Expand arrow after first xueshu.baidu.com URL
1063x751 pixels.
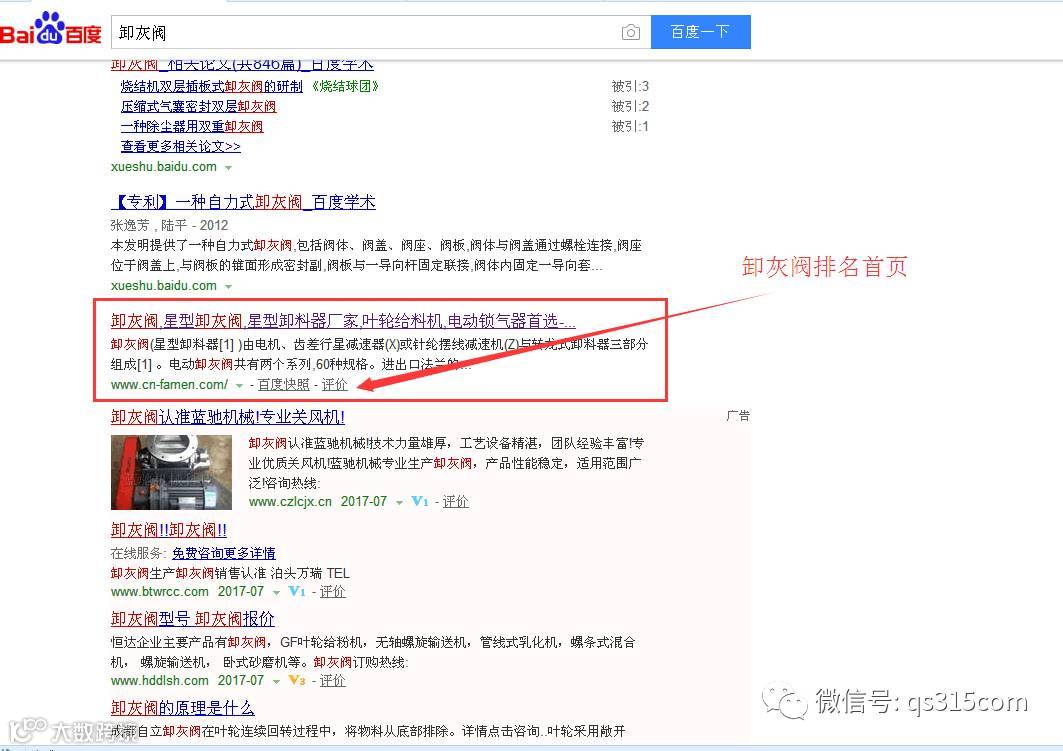click(228, 167)
